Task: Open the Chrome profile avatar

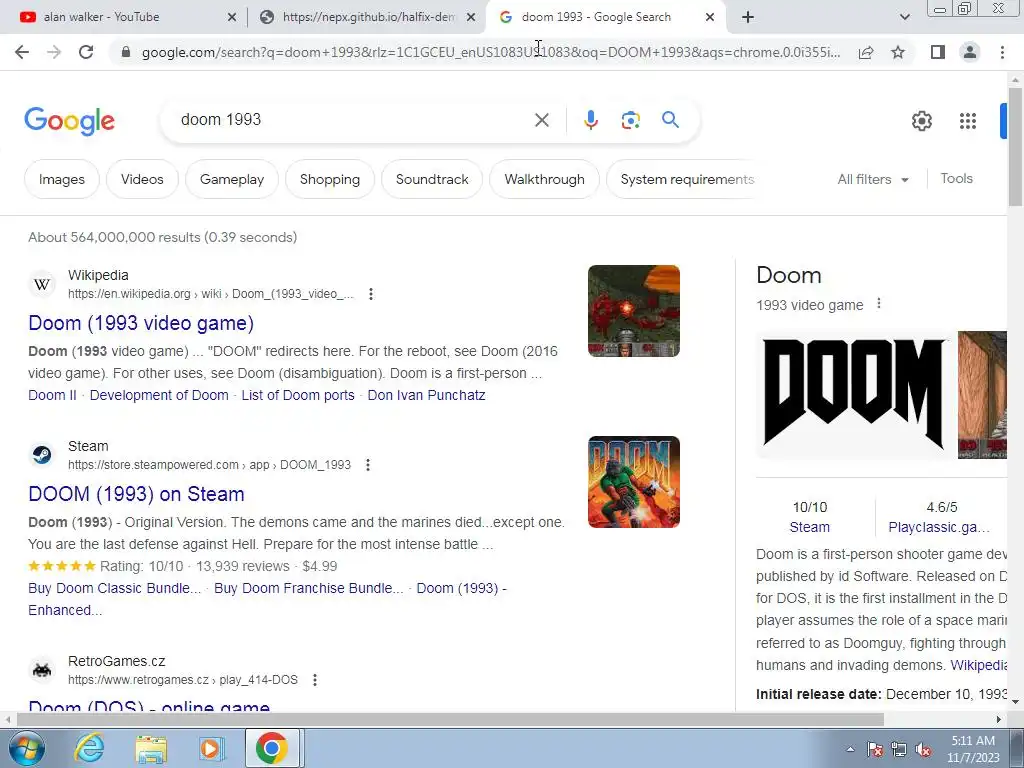Action: coord(970,52)
